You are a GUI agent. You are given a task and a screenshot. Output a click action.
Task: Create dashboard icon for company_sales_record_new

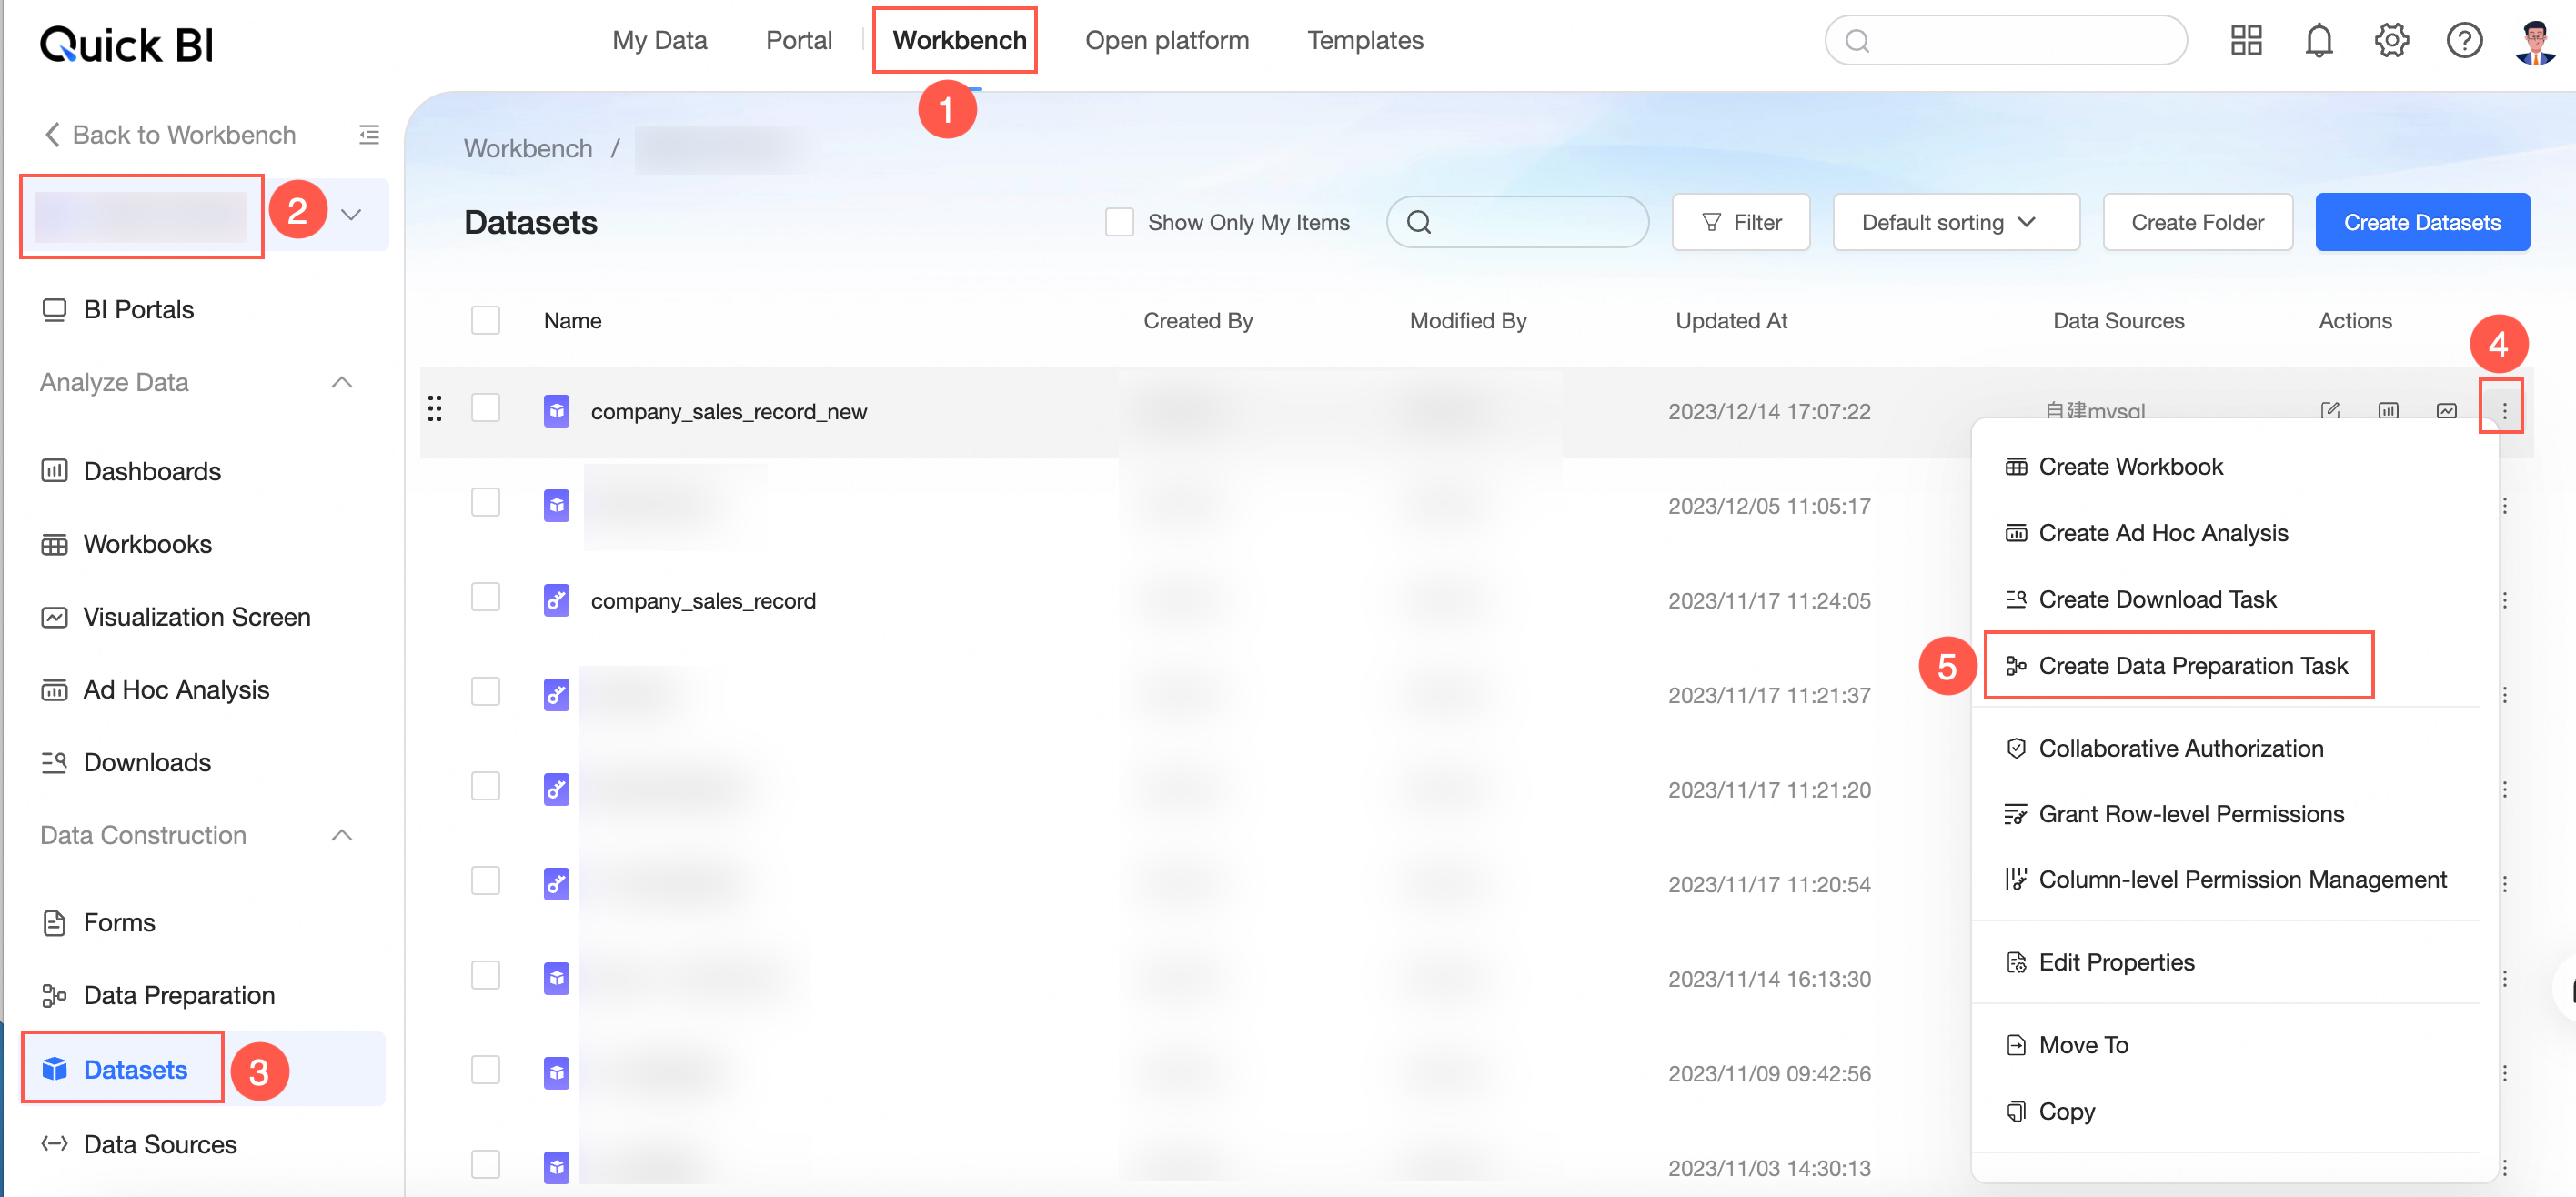click(2388, 411)
